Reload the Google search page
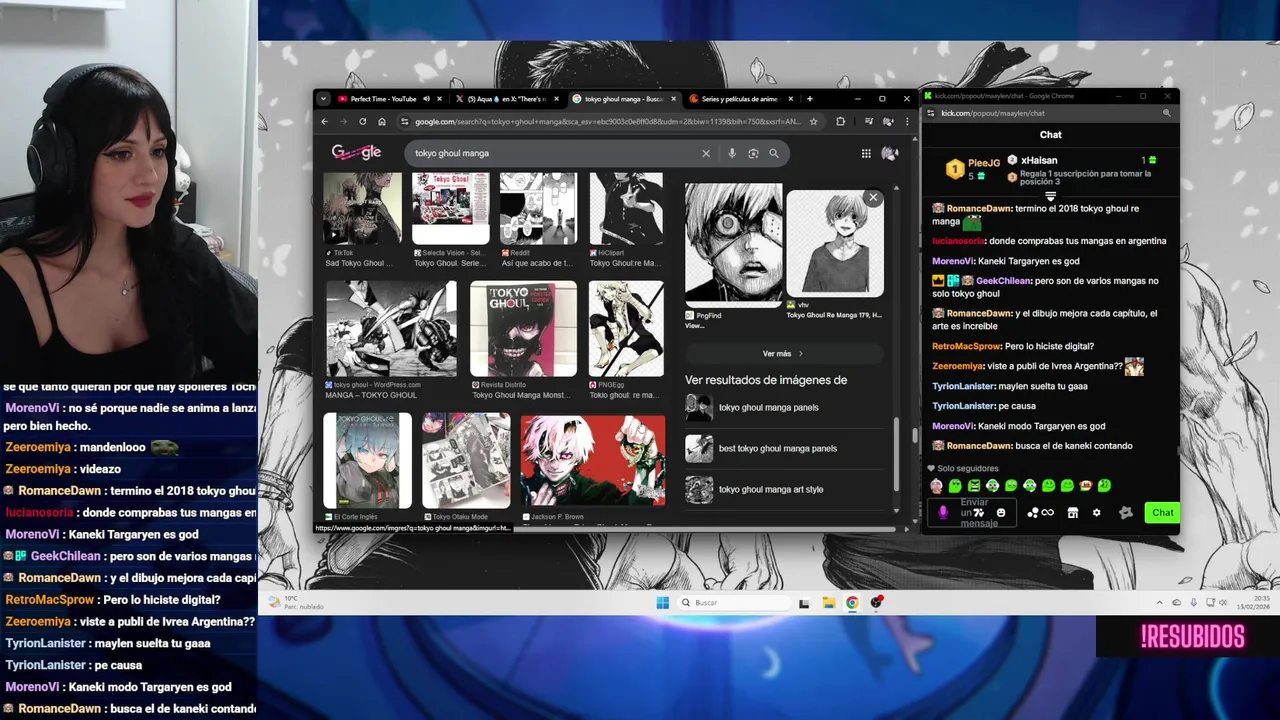 362,122
